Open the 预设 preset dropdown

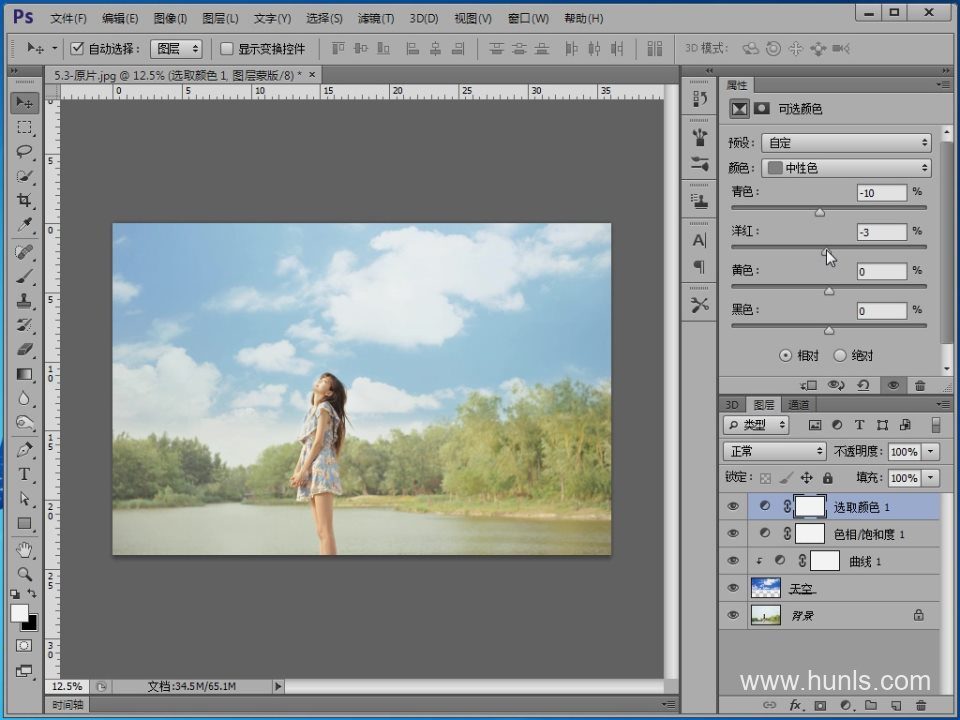tap(846, 143)
